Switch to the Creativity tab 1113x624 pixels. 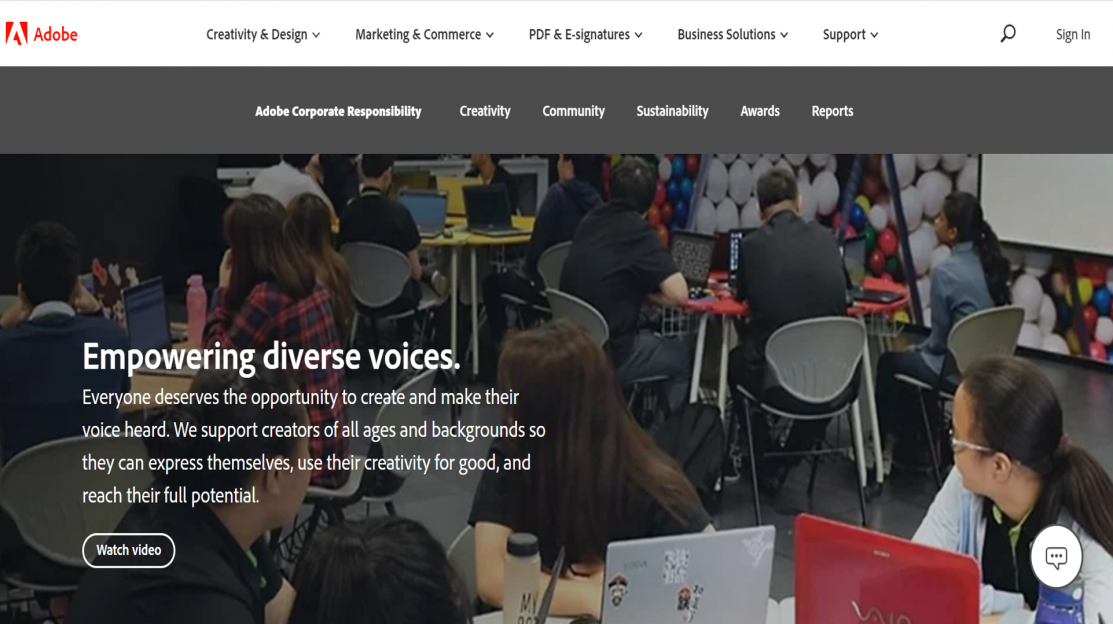[x=485, y=111]
